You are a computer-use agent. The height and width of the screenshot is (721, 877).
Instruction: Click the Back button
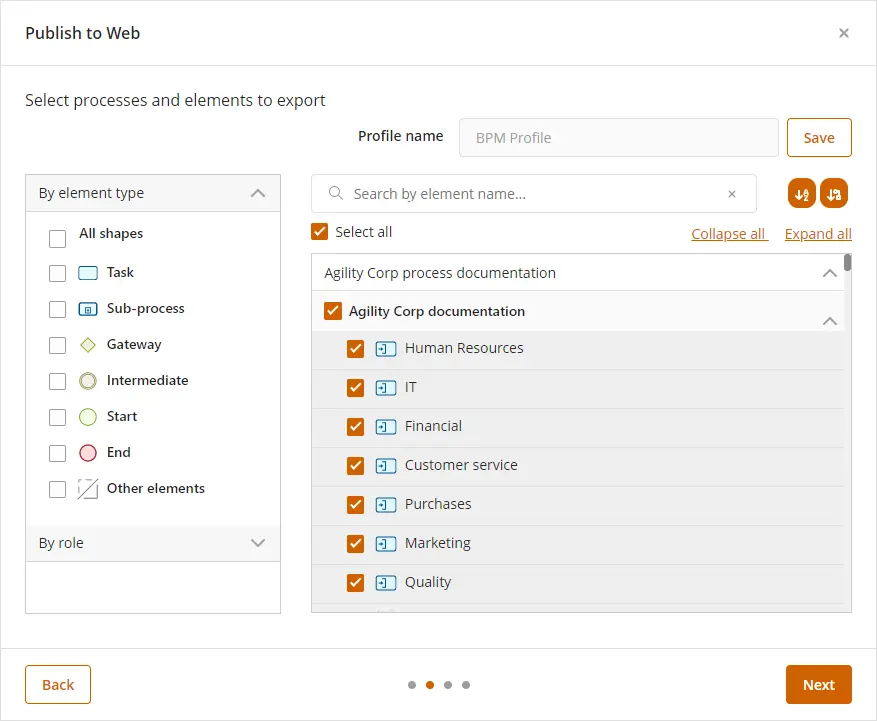(58, 685)
